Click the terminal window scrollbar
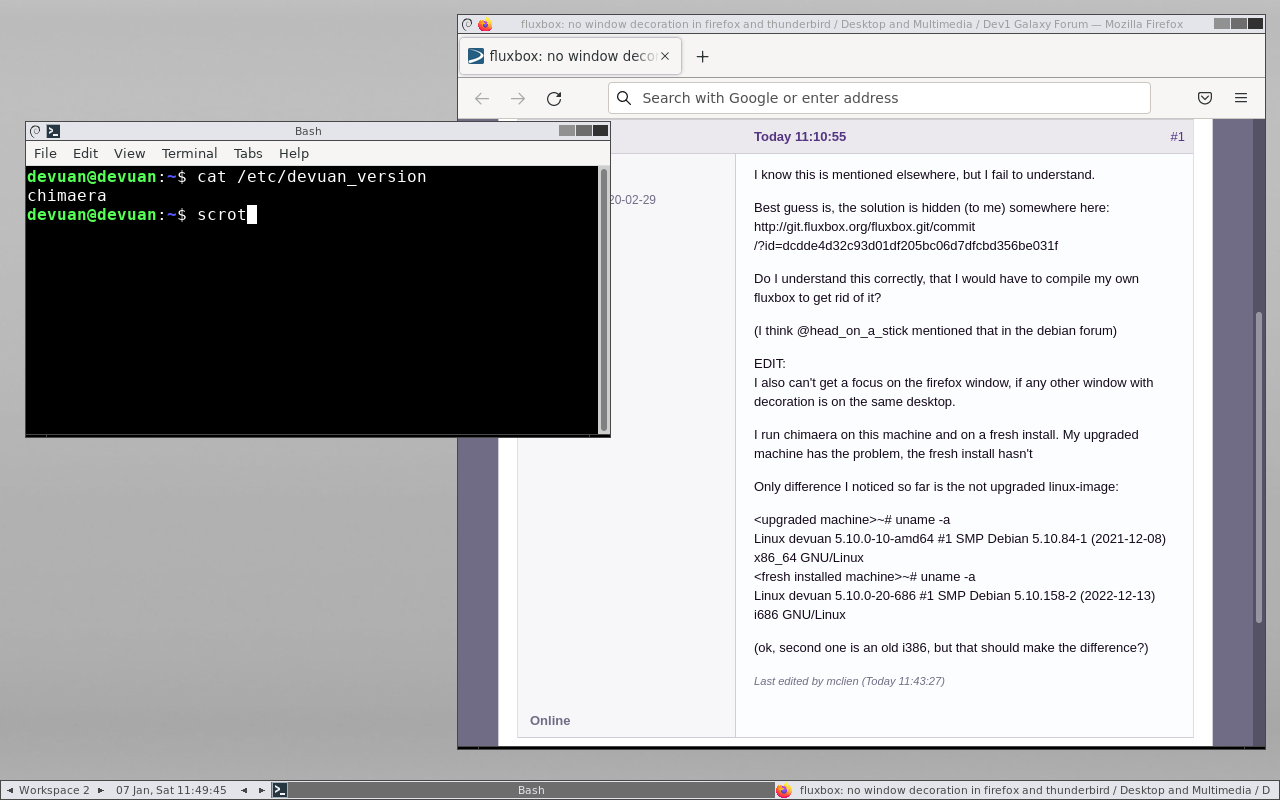This screenshot has width=1280, height=800. pyautogui.click(x=604, y=300)
